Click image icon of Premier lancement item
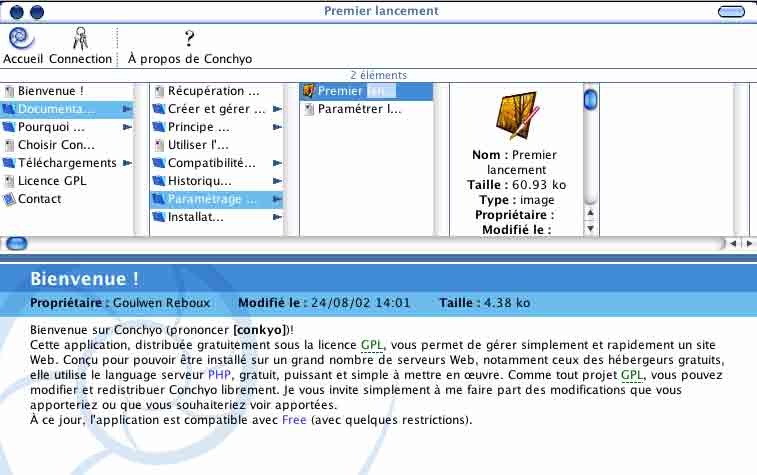Screen dimensions: 757x475 point(309,91)
